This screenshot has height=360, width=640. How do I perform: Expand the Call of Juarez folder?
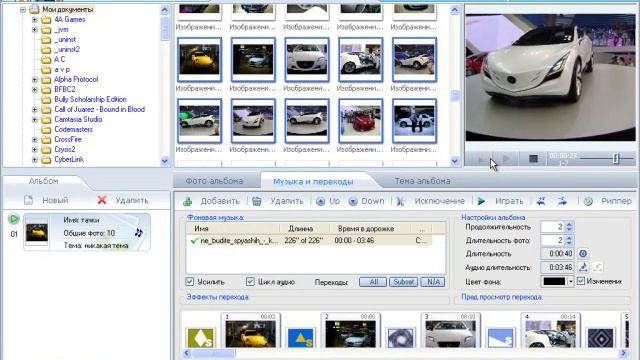35,109
